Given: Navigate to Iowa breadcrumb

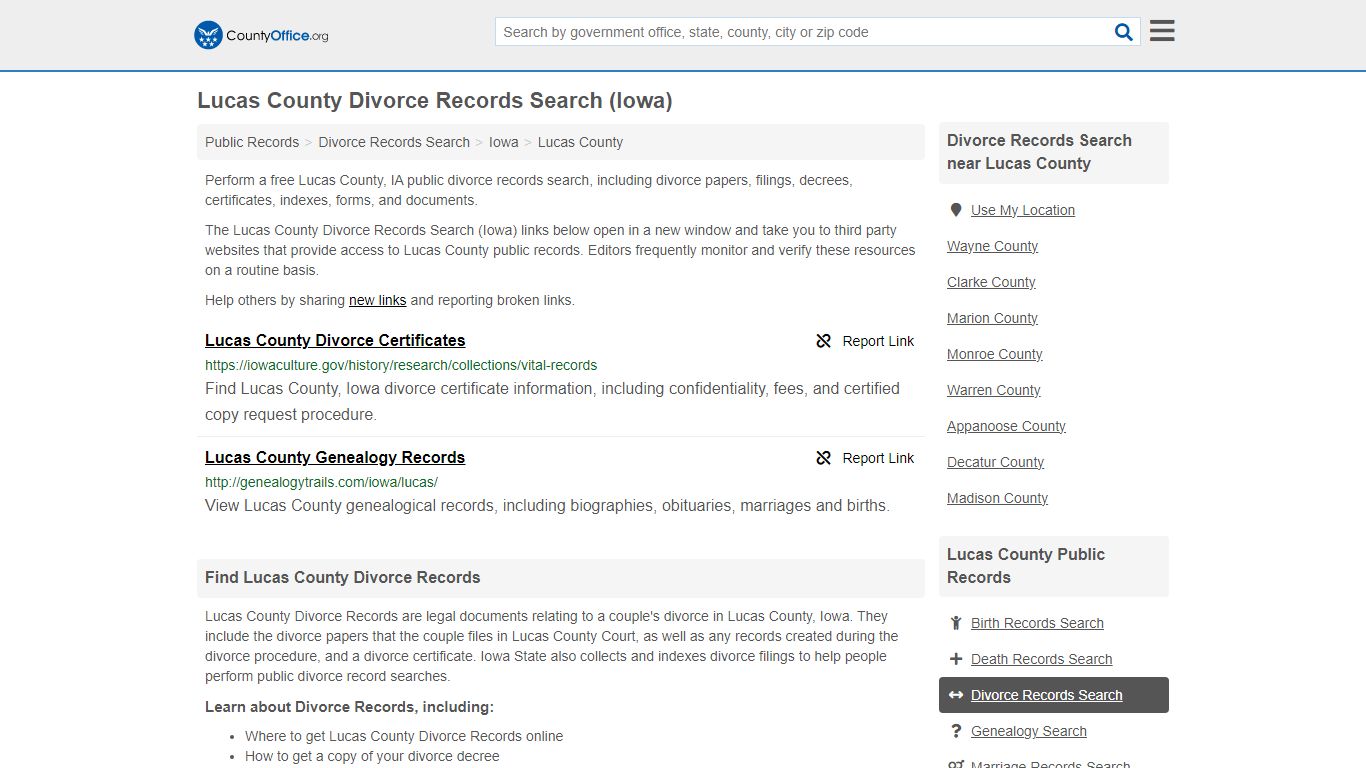Looking at the screenshot, I should point(504,142).
